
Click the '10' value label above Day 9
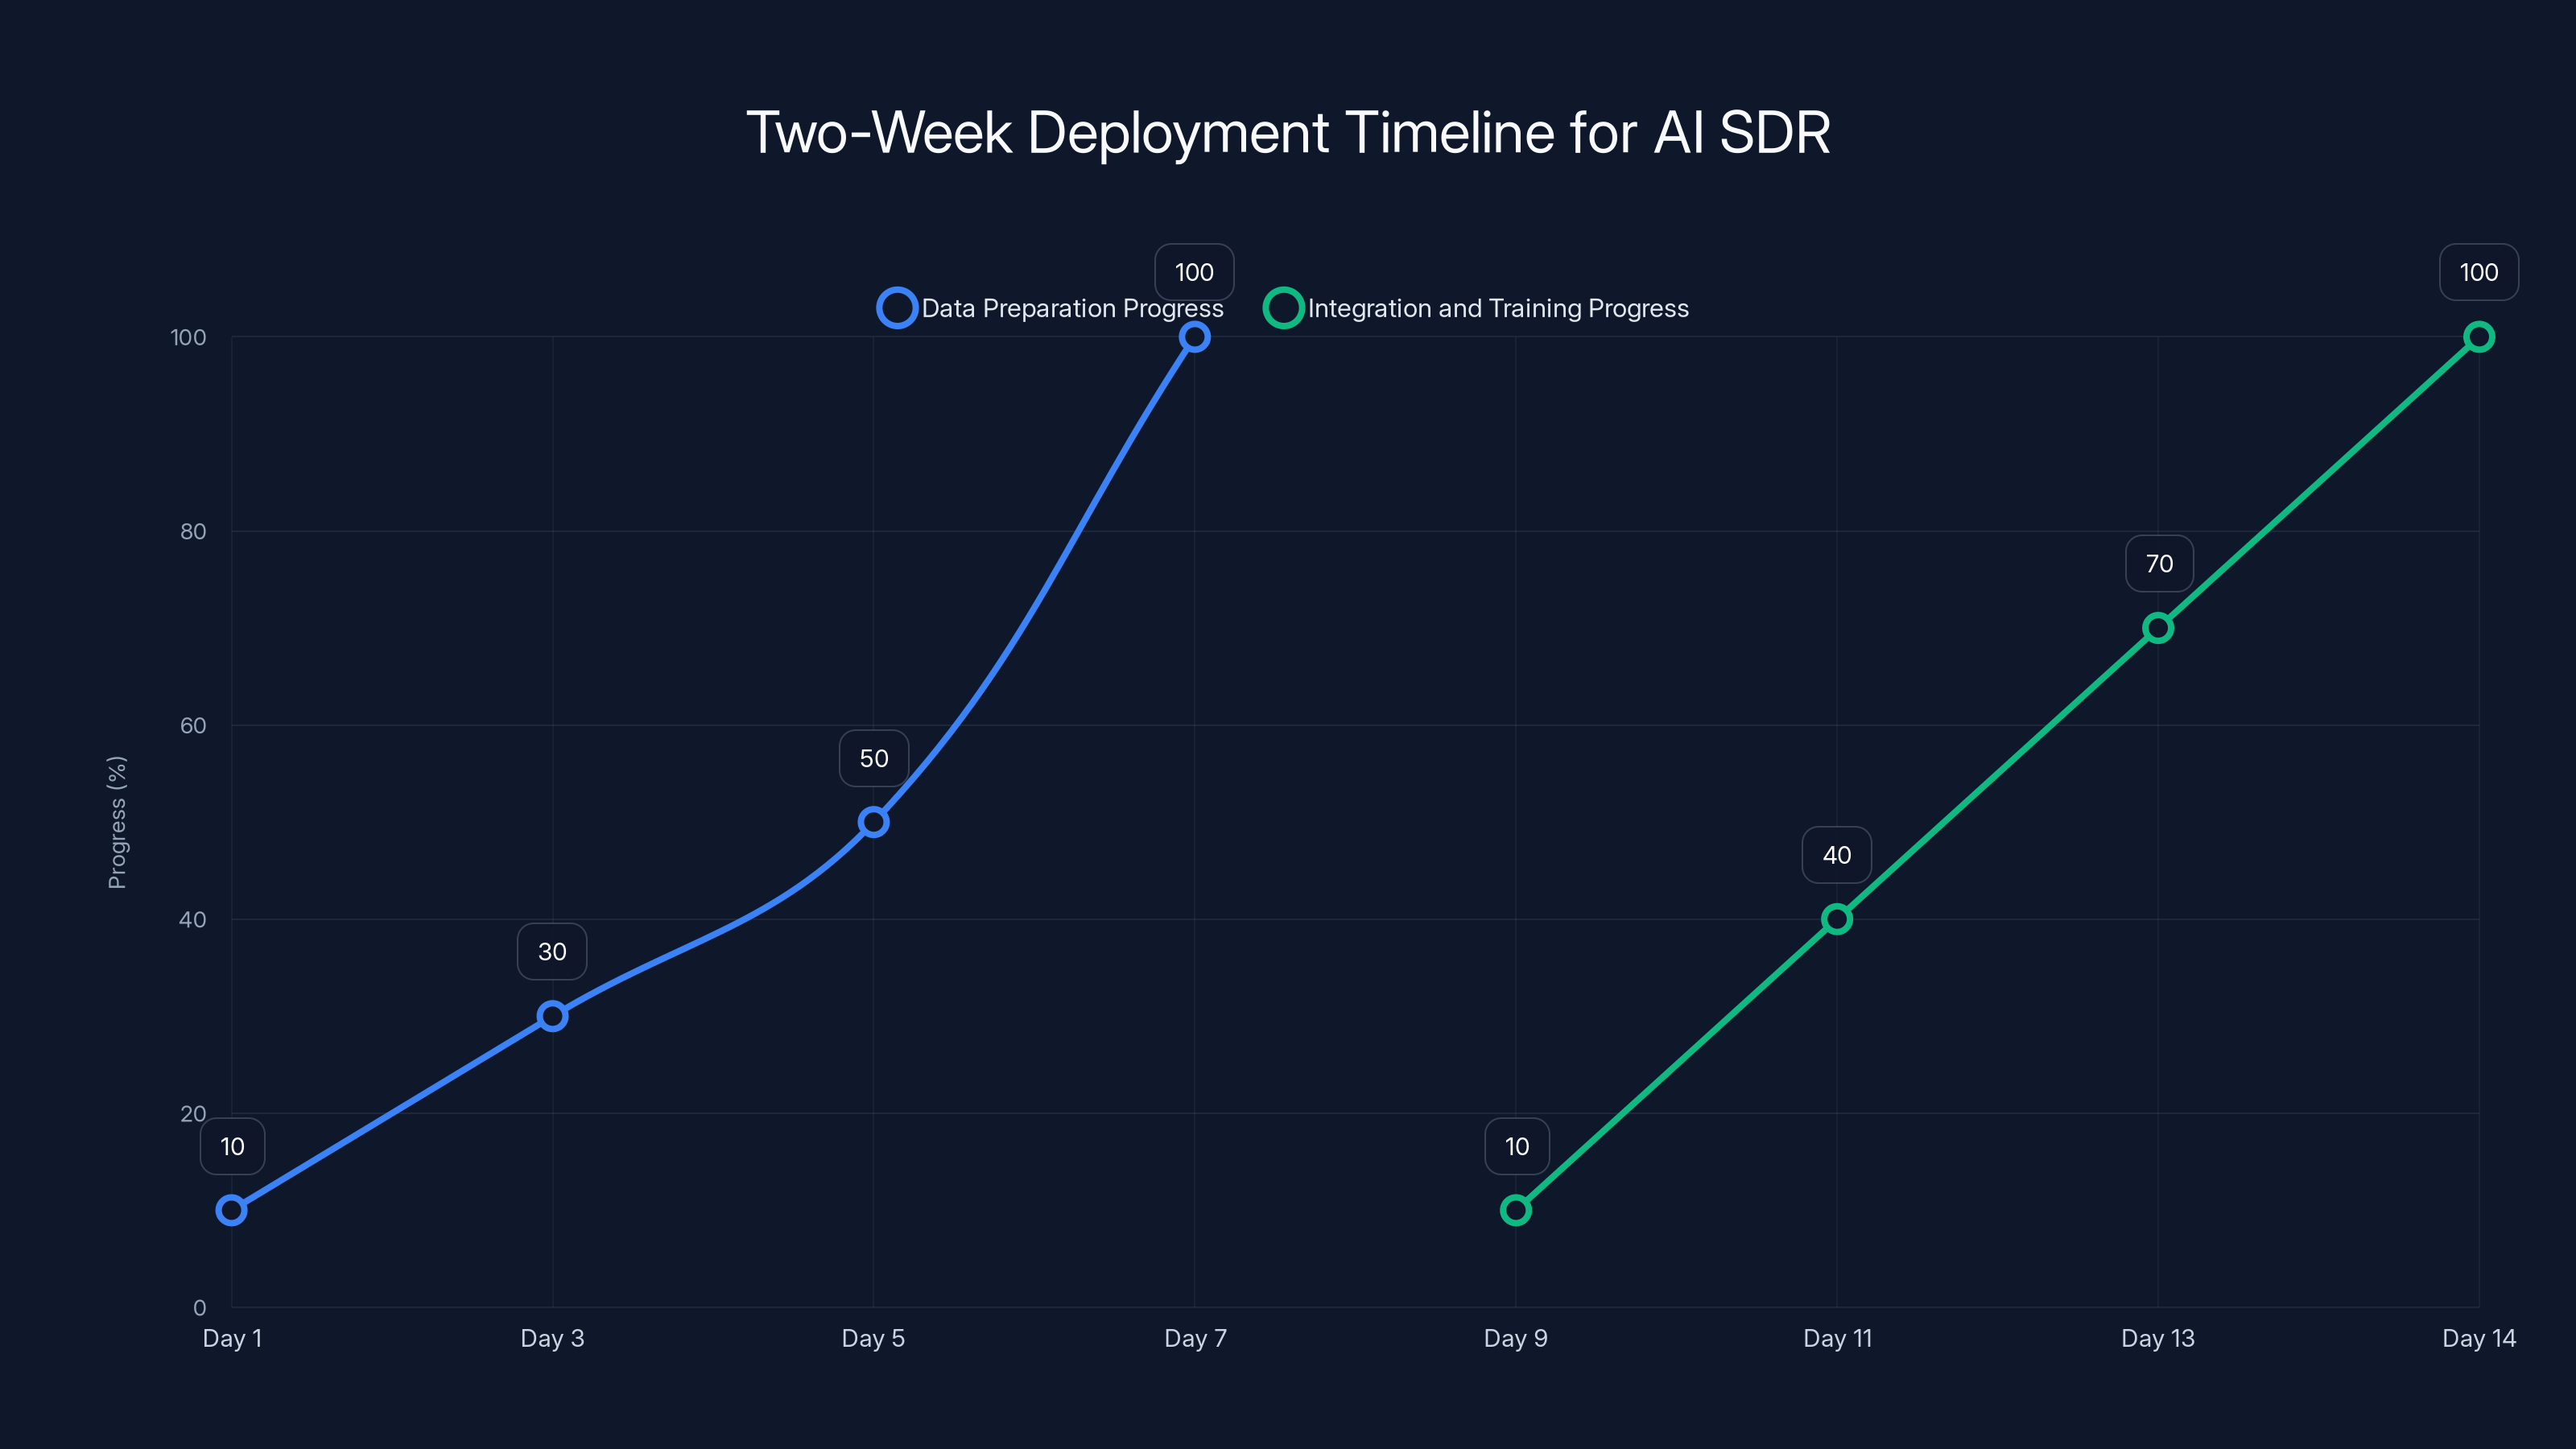click(1517, 1146)
